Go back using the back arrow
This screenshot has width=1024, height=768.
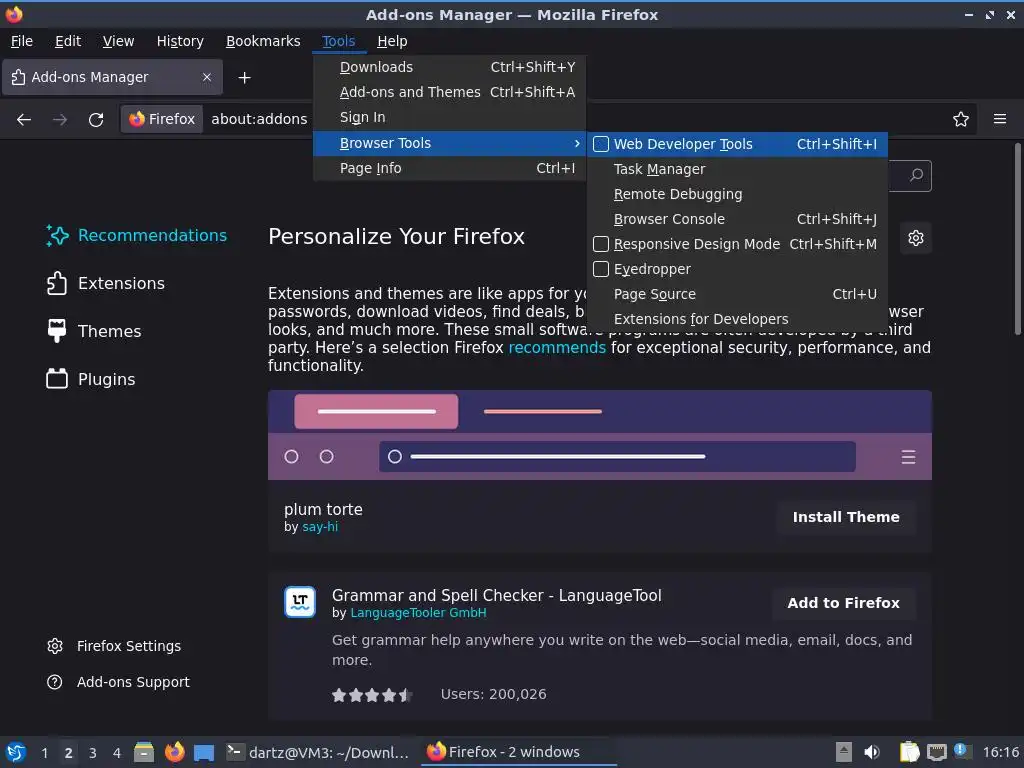24,120
